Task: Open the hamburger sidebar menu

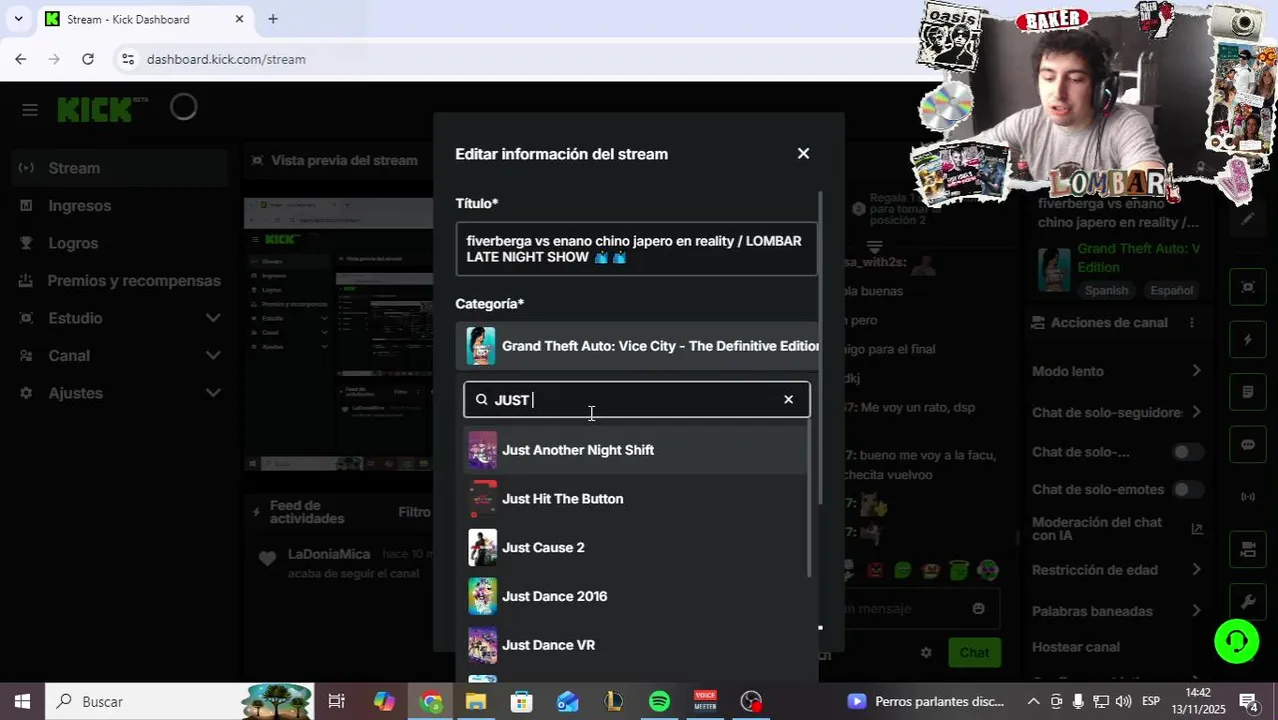Action: [x=29, y=109]
